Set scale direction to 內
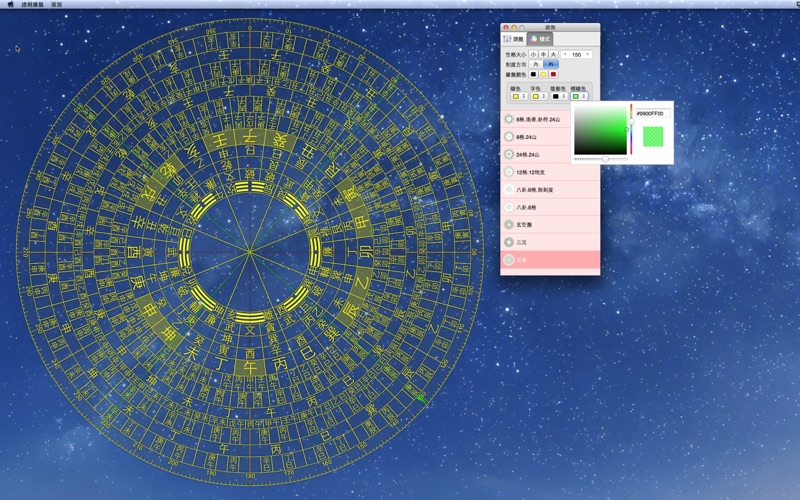800x500 pixels. [x=536, y=64]
